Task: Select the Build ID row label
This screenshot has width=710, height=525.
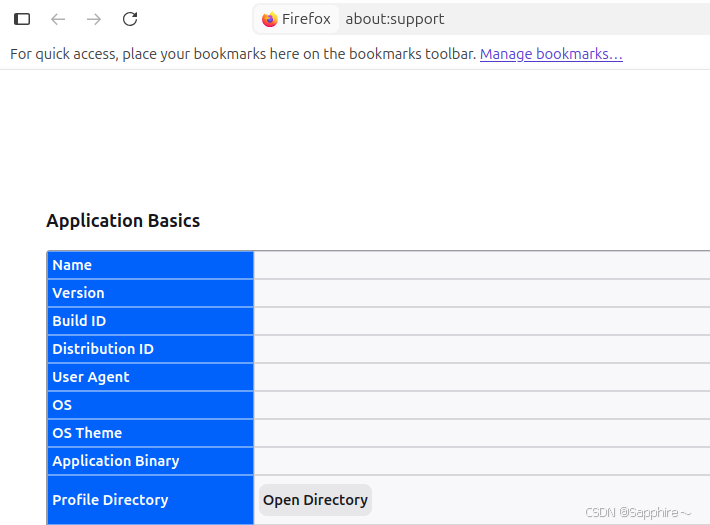Action: tap(79, 321)
